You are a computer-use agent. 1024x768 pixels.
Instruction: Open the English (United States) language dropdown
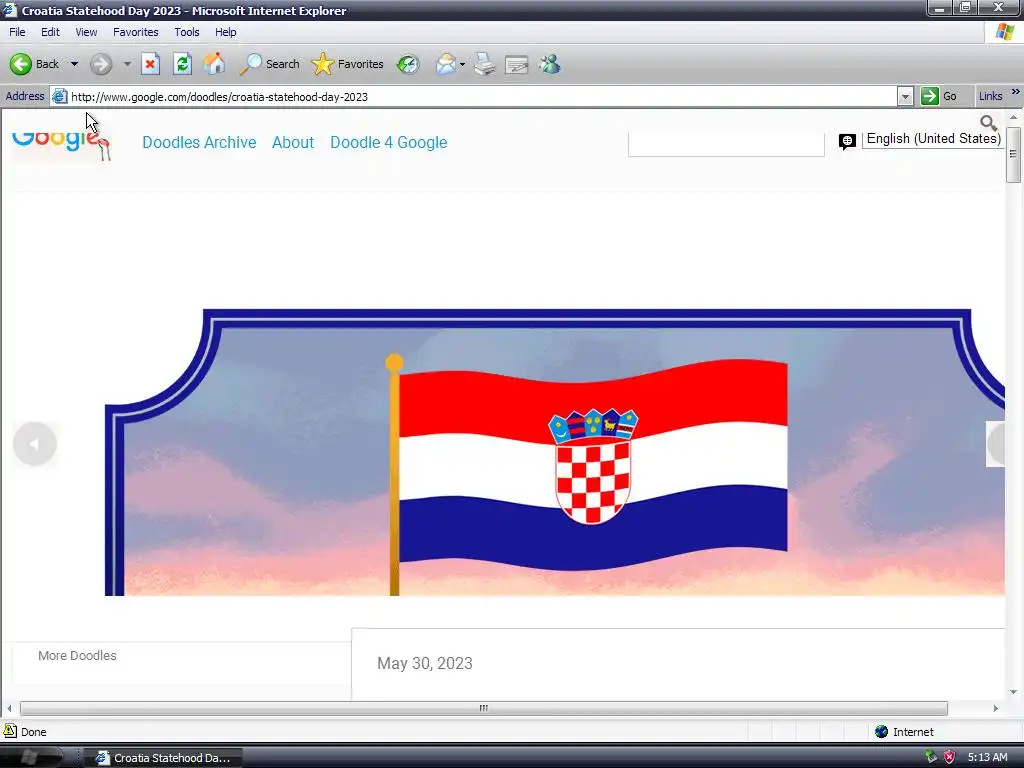(933, 139)
